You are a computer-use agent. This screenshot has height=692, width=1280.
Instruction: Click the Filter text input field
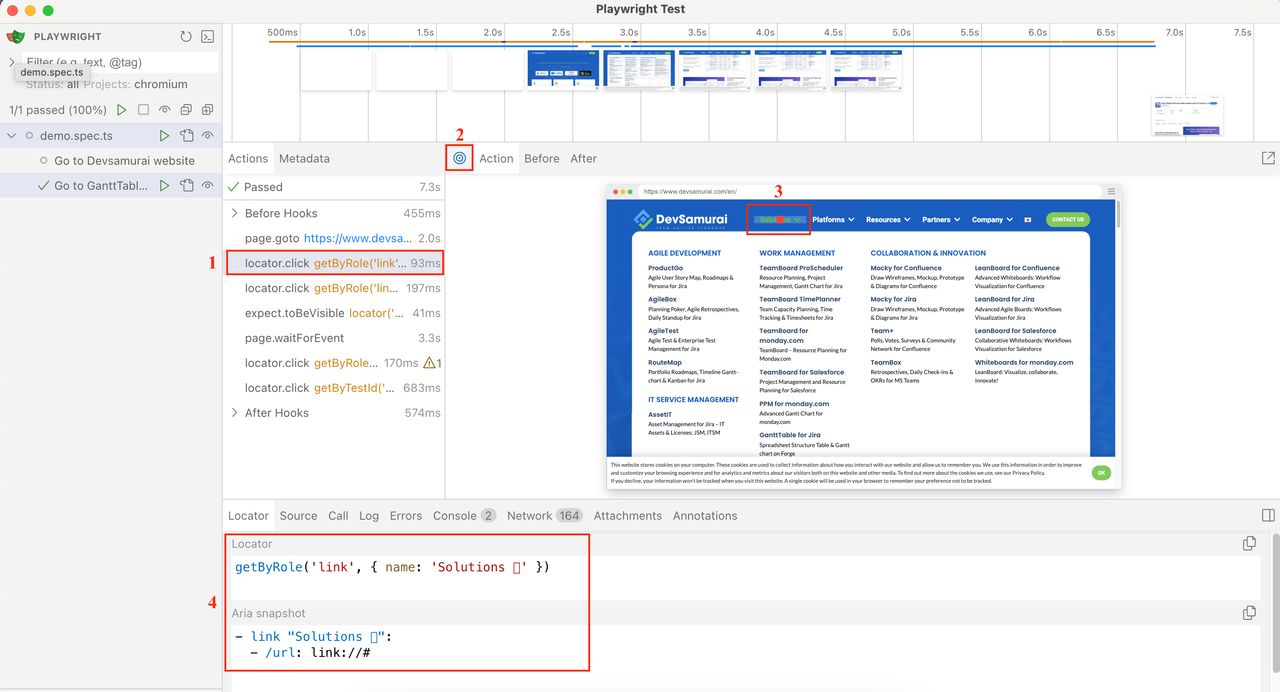120,62
